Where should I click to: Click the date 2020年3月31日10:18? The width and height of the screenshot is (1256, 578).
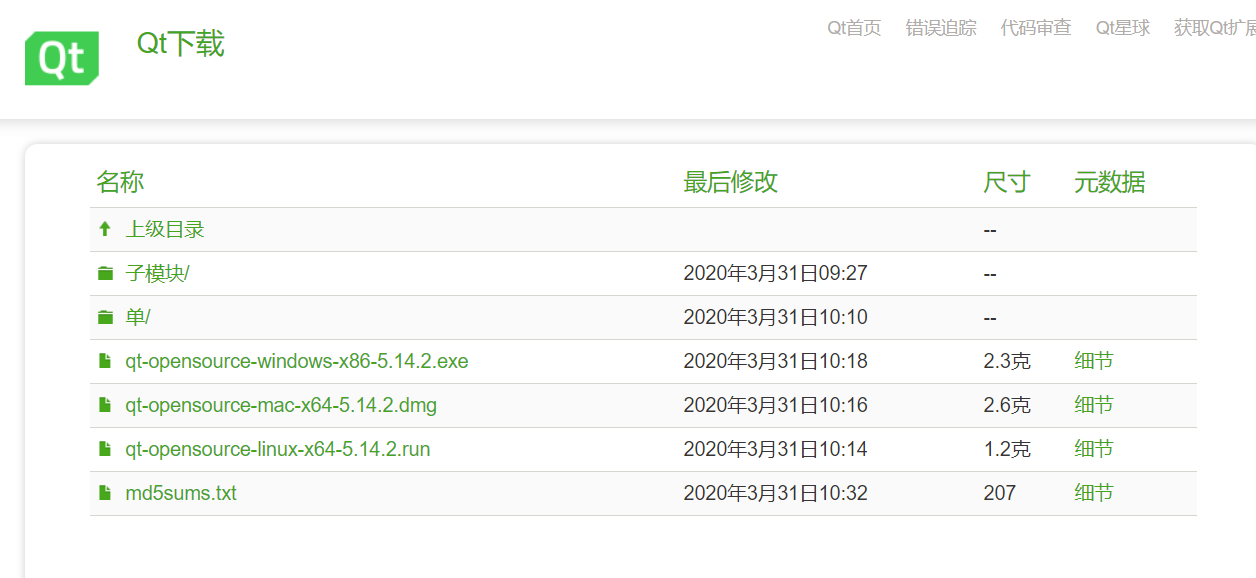pyautogui.click(x=775, y=361)
